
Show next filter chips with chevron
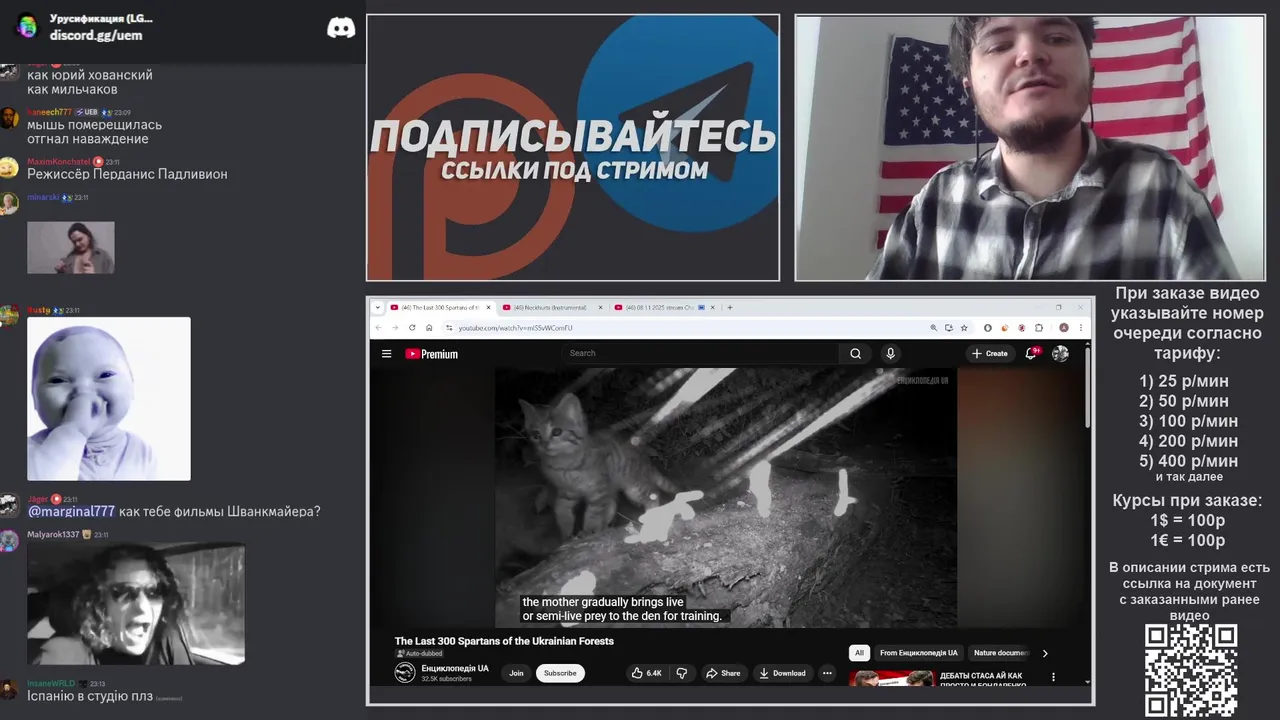1045,653
